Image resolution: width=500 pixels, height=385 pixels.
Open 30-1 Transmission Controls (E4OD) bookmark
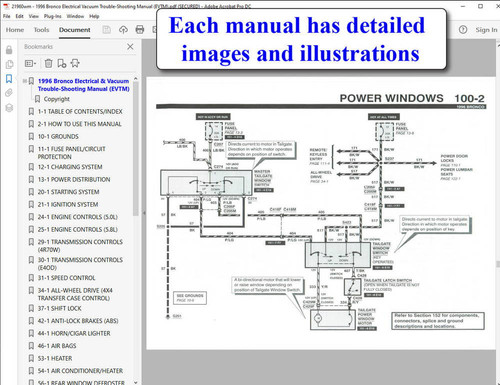point(80,264)
